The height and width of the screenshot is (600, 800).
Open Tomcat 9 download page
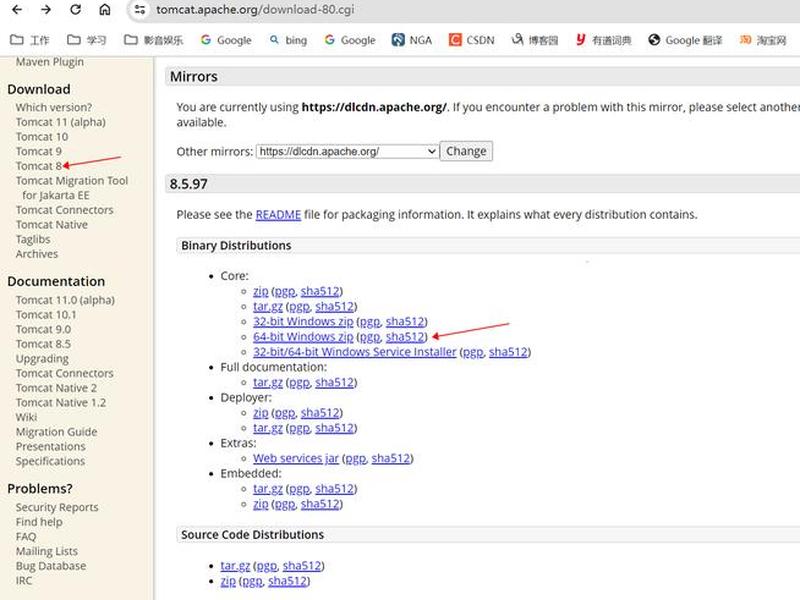pos(39,152)
